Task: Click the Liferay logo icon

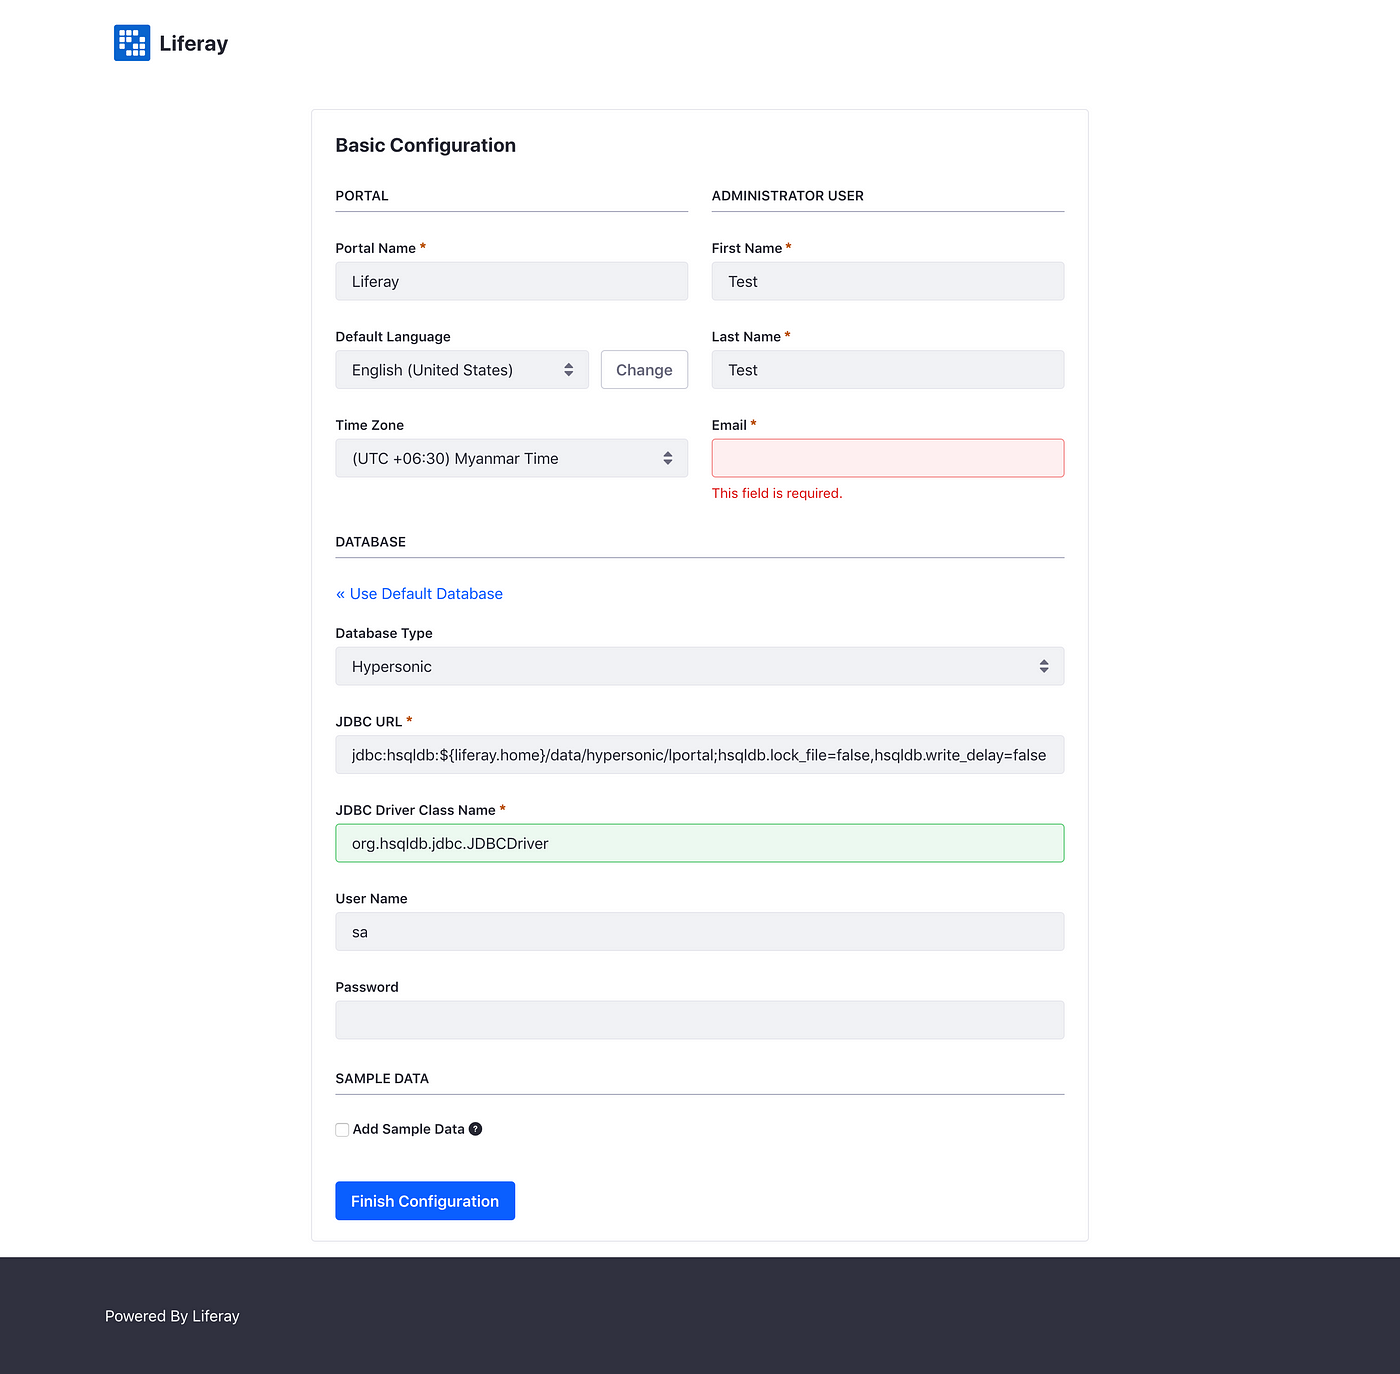Action: 132,43
